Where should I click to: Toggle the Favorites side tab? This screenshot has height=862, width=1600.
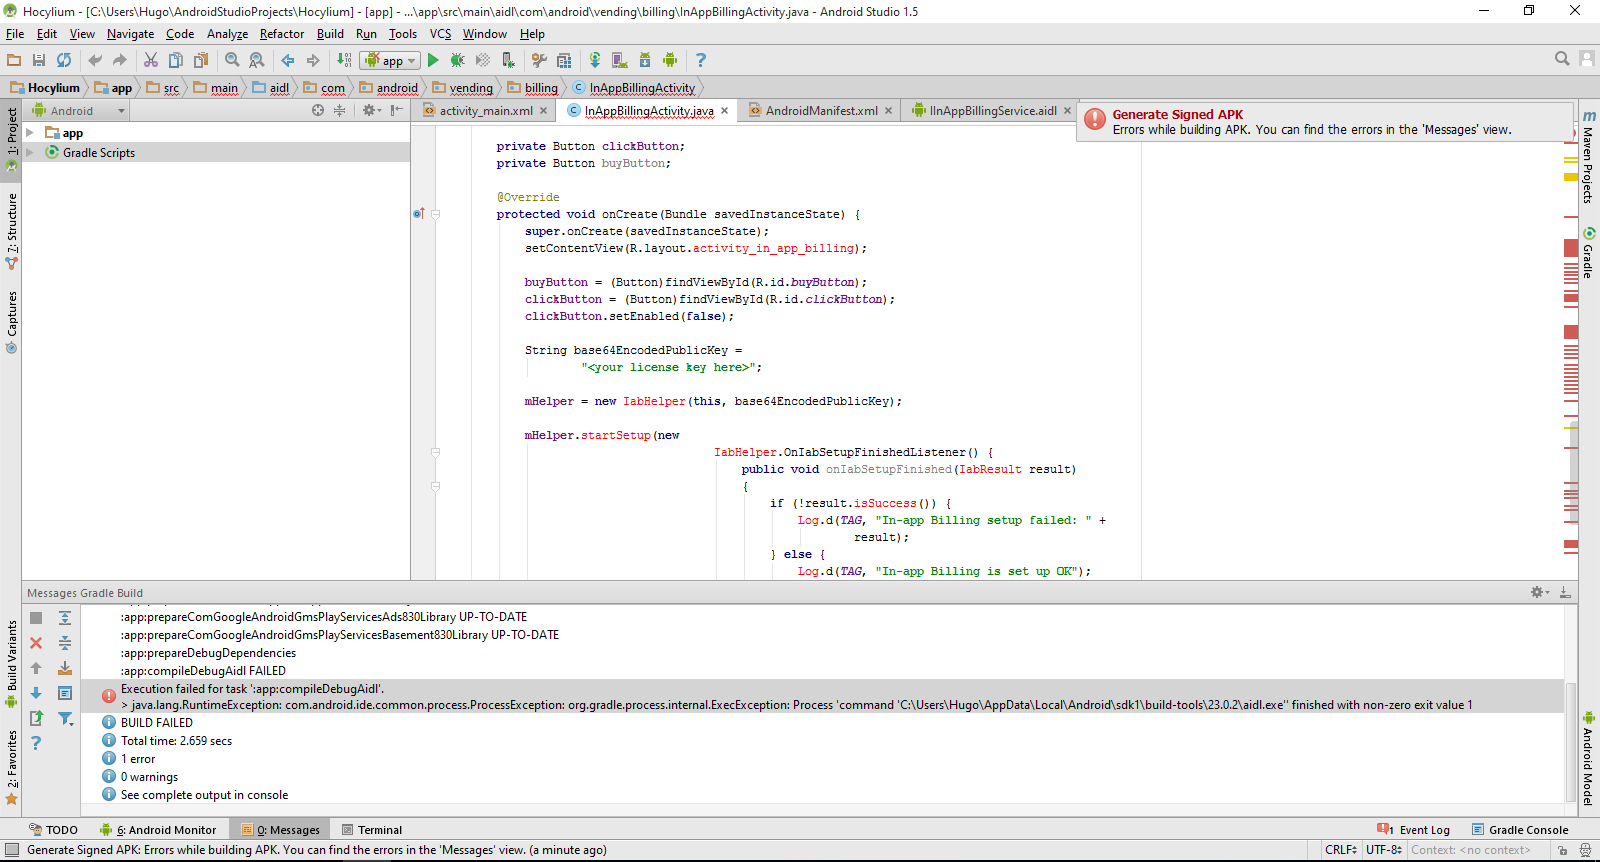point(11,767)
